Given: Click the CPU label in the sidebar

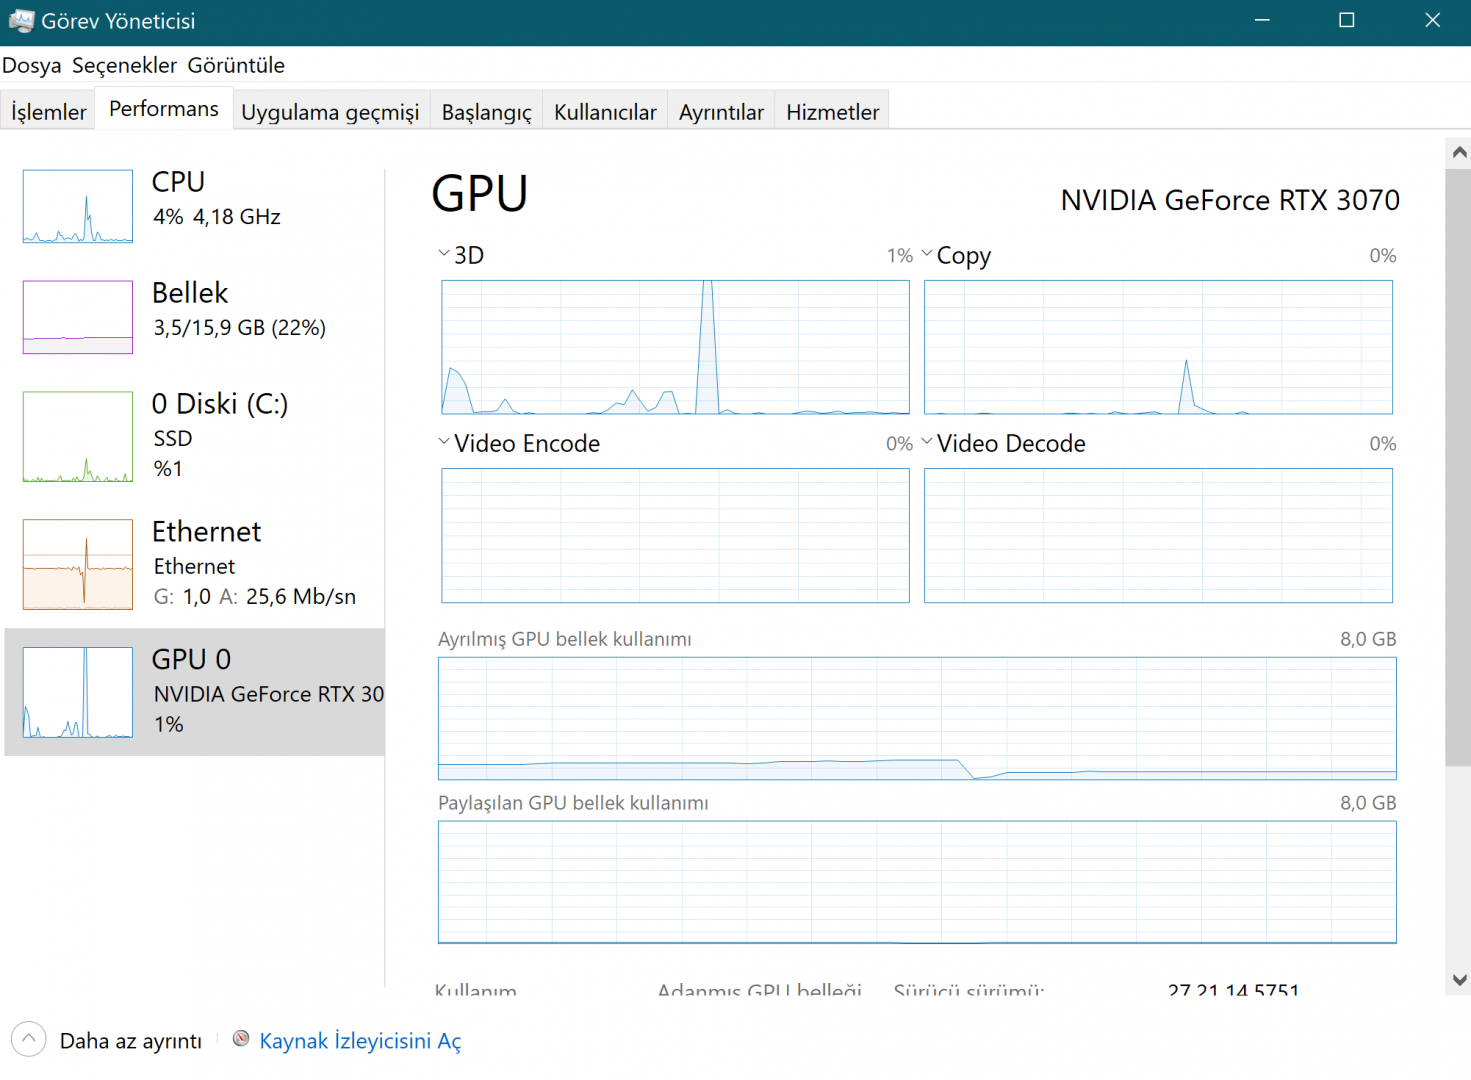Looking at the screenshot, I should 178,182.
